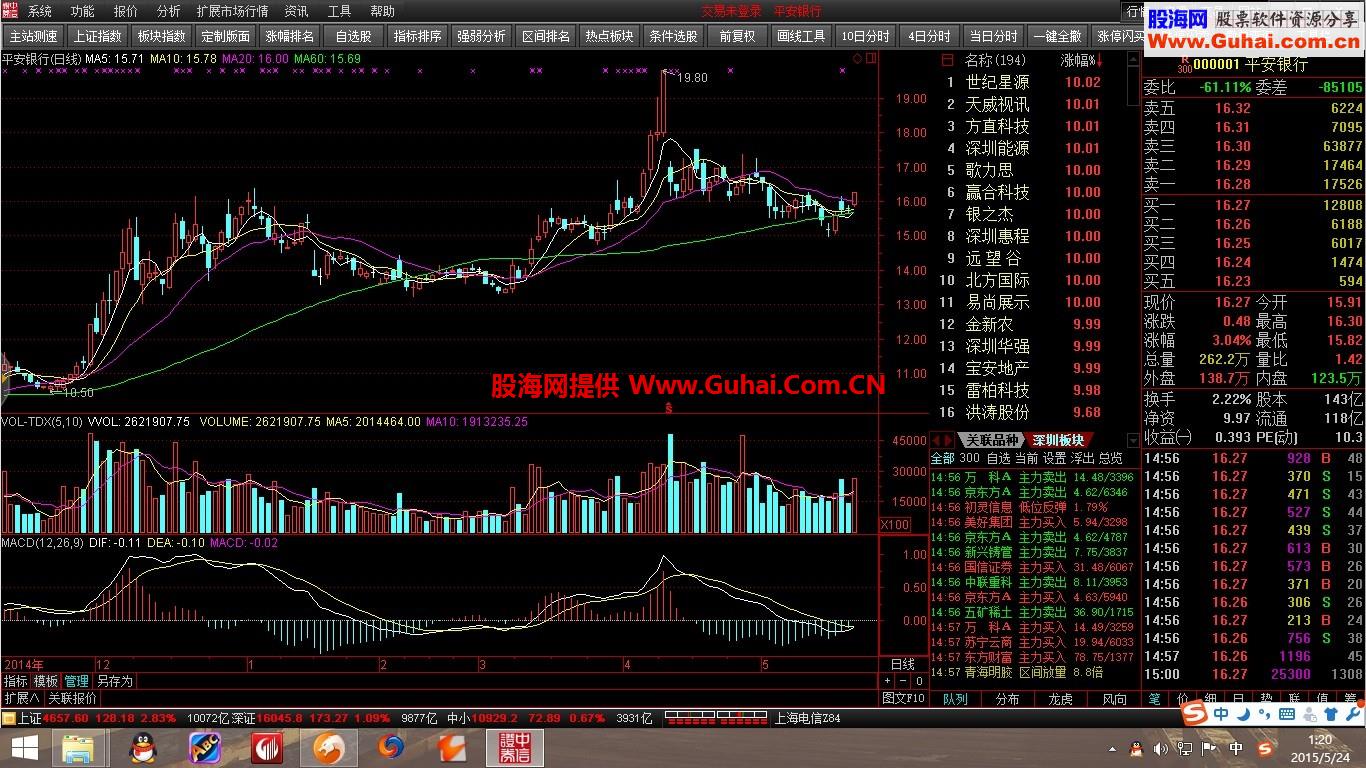Click the square panel icon beside the diamond
This screenshot has height=768, width=1366.
tap(870, 60)
